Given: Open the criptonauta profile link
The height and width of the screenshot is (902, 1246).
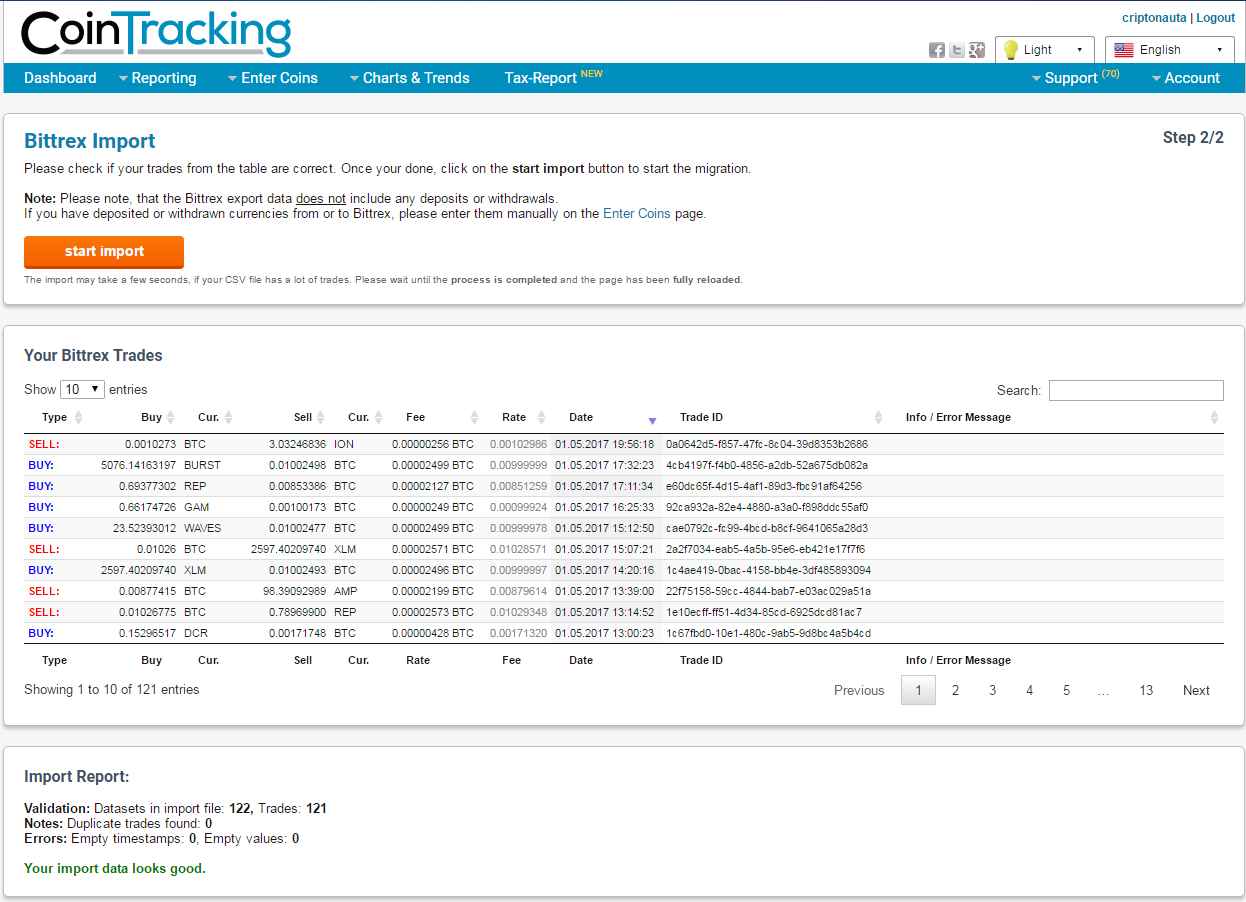Looking at the screenshot, I should click(x=1154, y=18).
